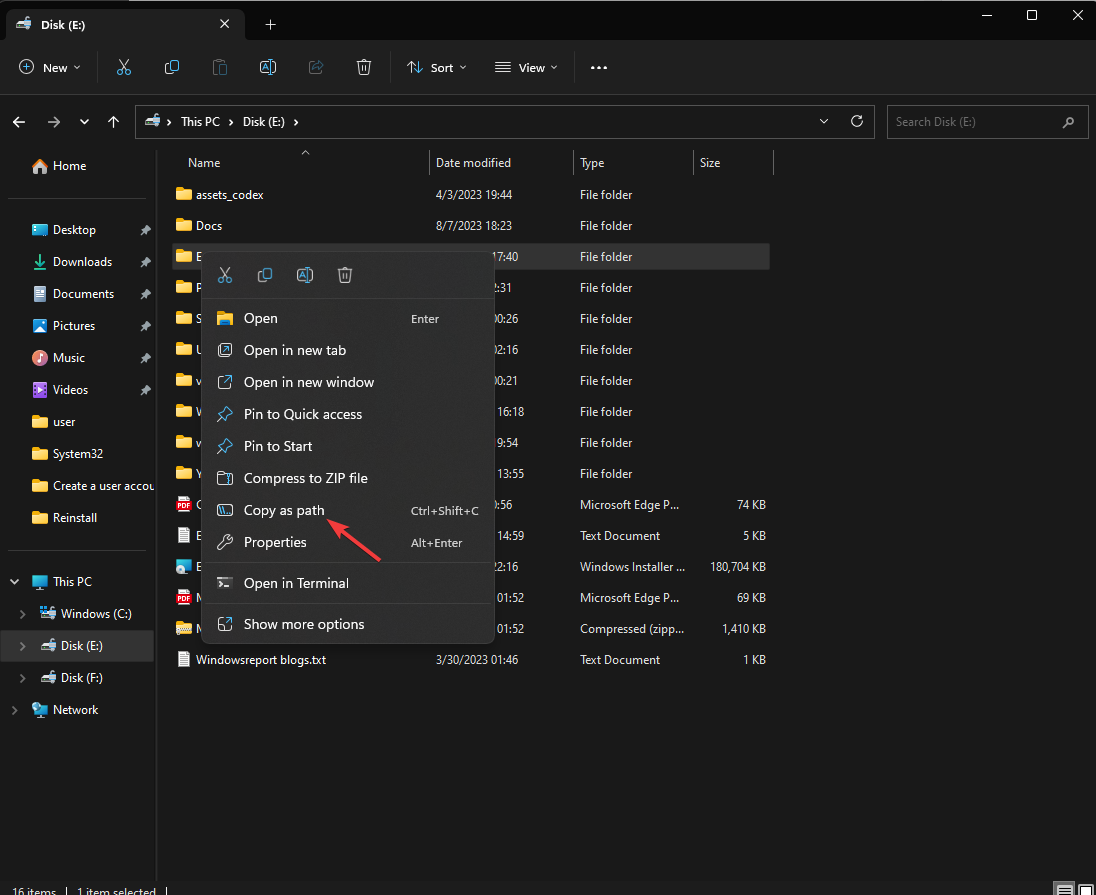Click the assets_codex folder icon
This screenshot has width=1096, height=895.
(x=184, y=194)
